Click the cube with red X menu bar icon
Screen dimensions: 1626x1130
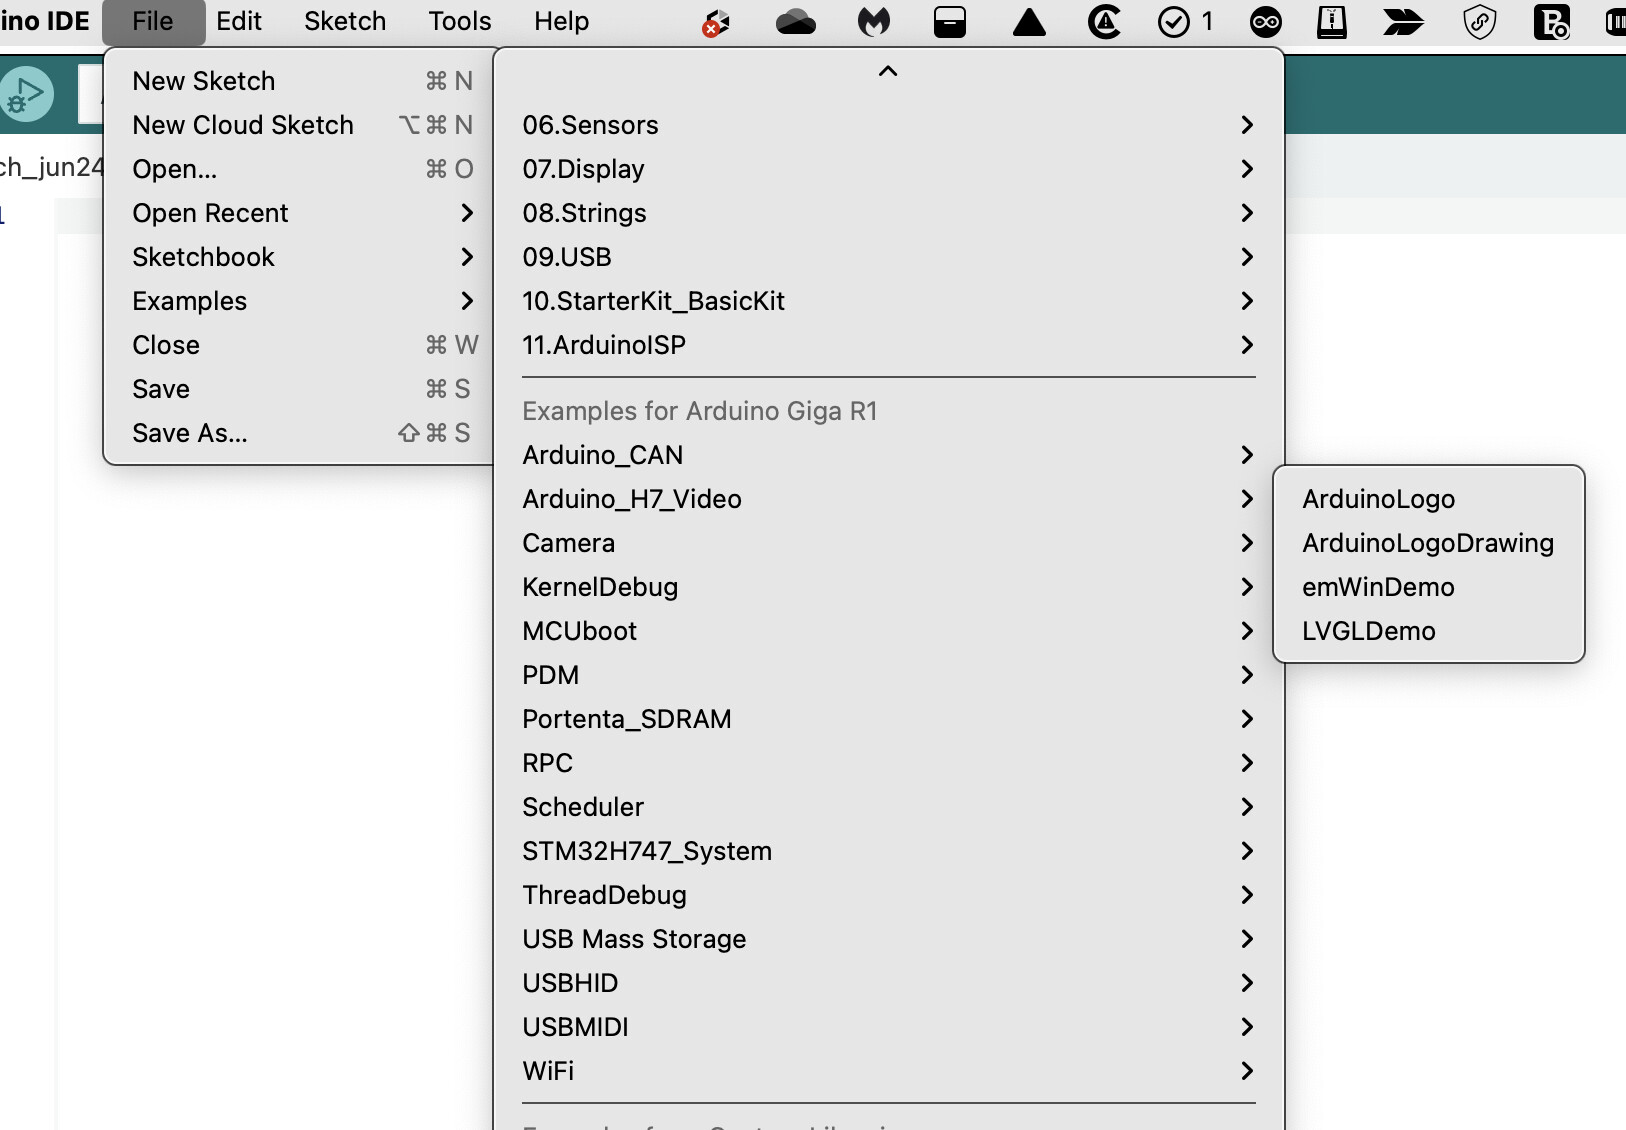point(716,23)
